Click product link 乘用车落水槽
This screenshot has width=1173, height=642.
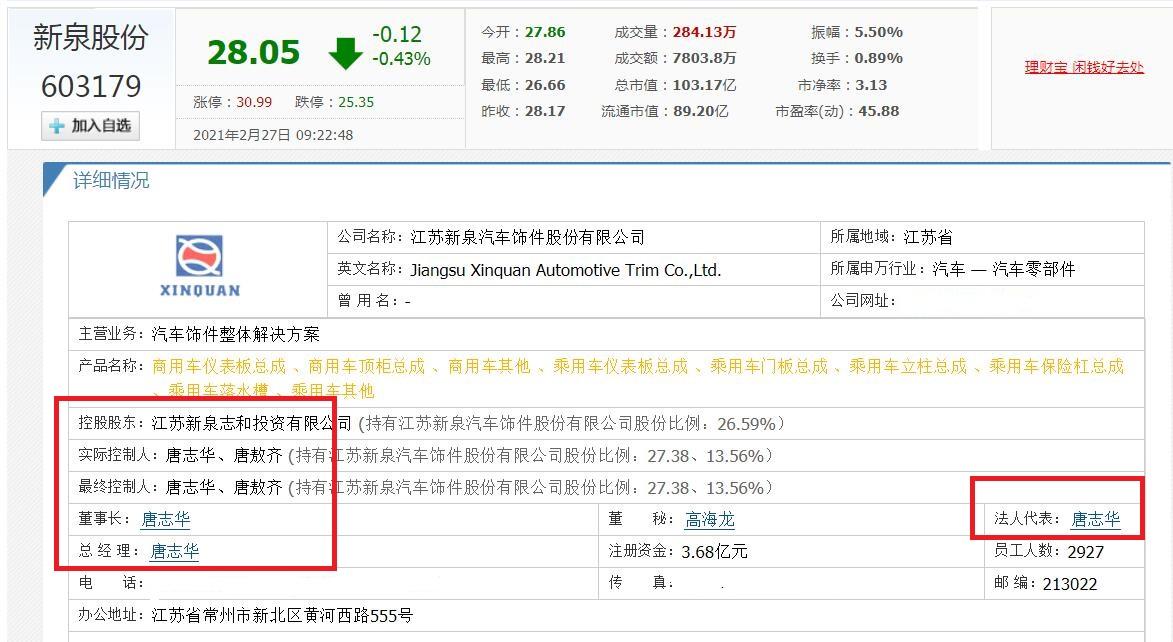pos(218,391)
